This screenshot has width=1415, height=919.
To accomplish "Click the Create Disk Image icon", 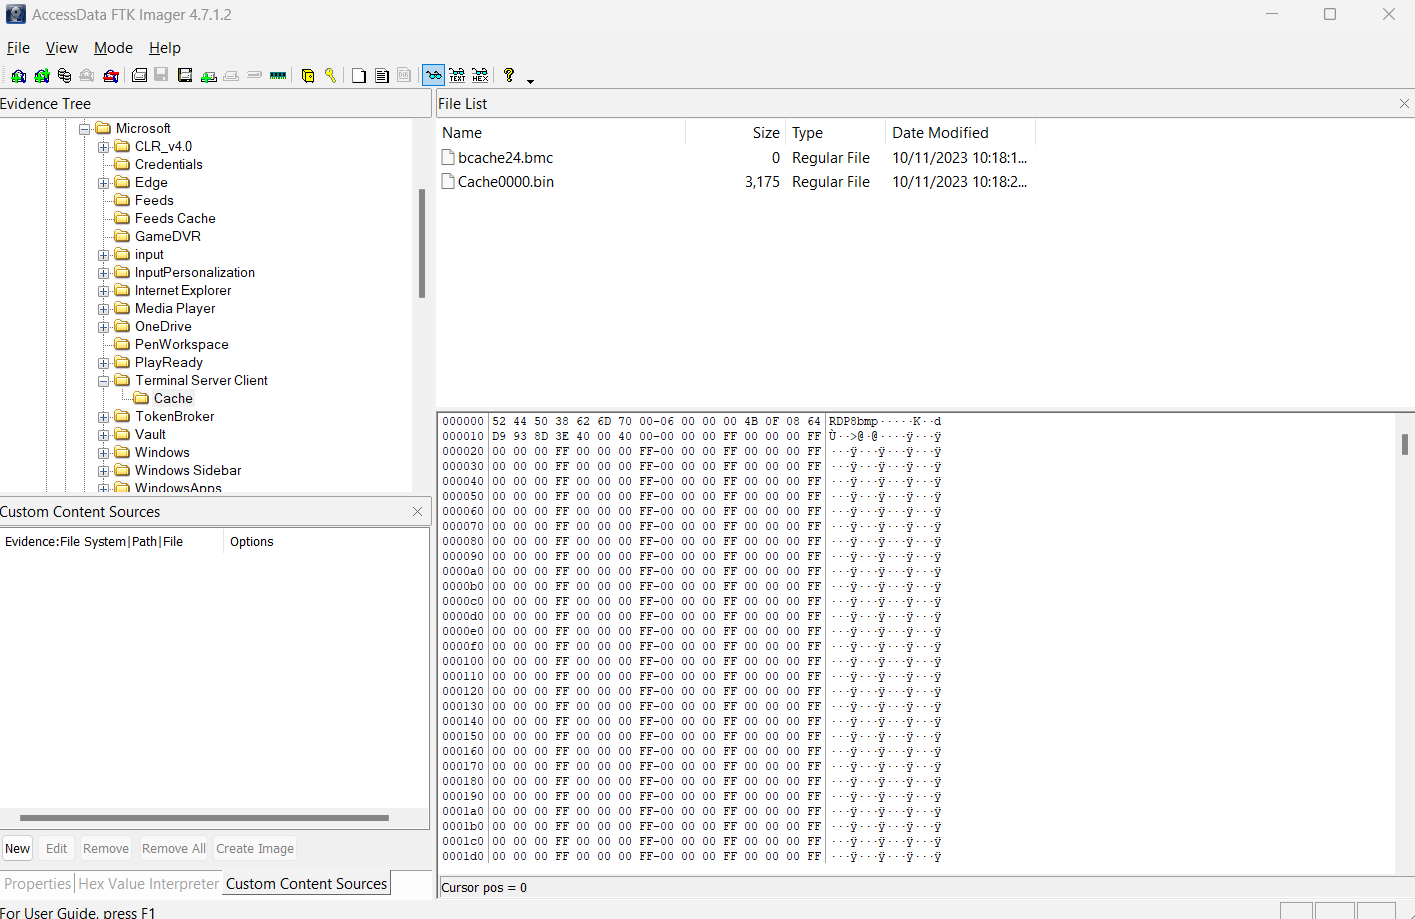I will (x=139, y=75).
